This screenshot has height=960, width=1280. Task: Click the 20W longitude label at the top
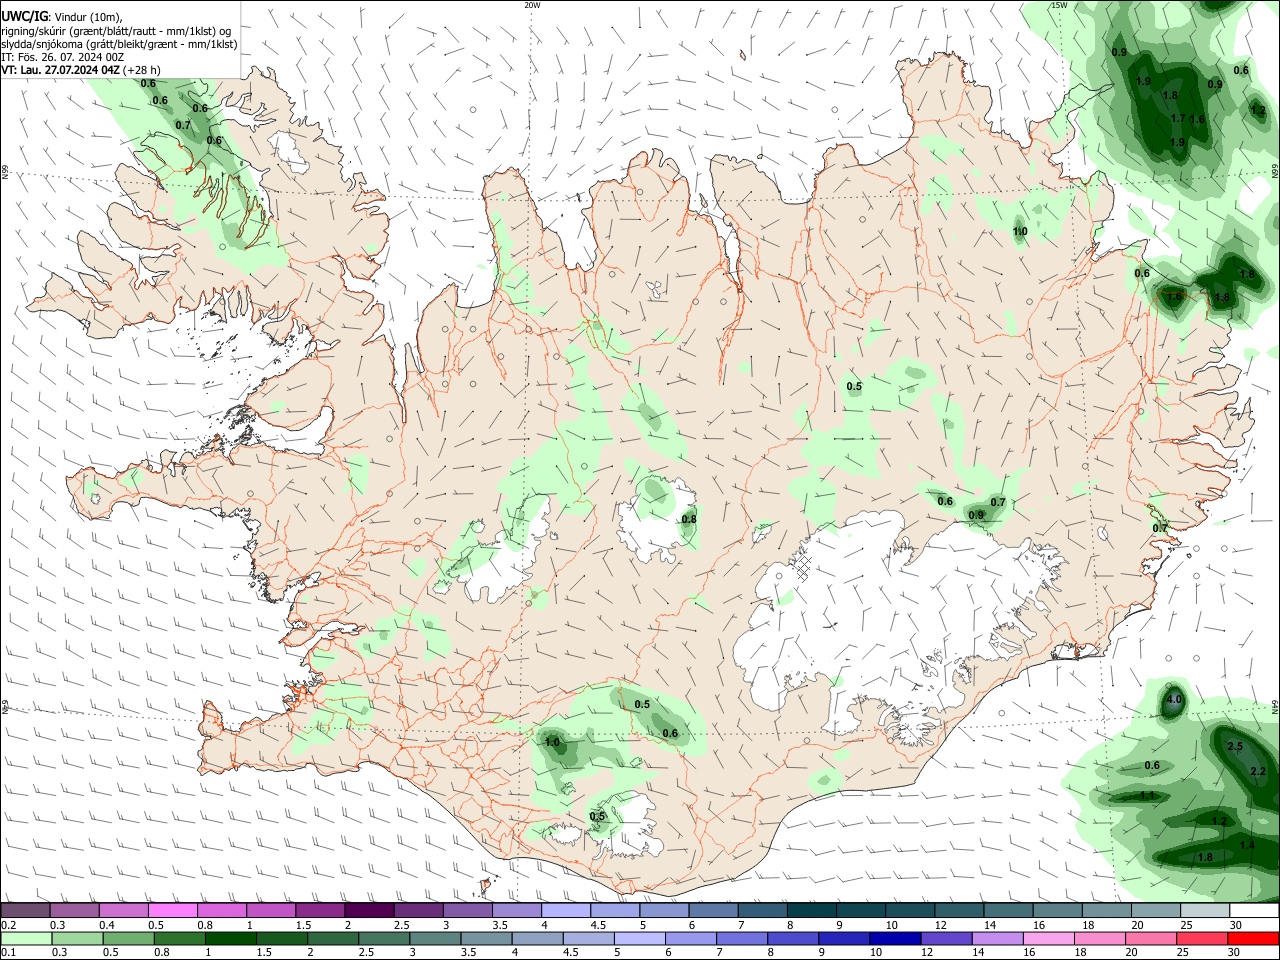[x=532, y=5]
